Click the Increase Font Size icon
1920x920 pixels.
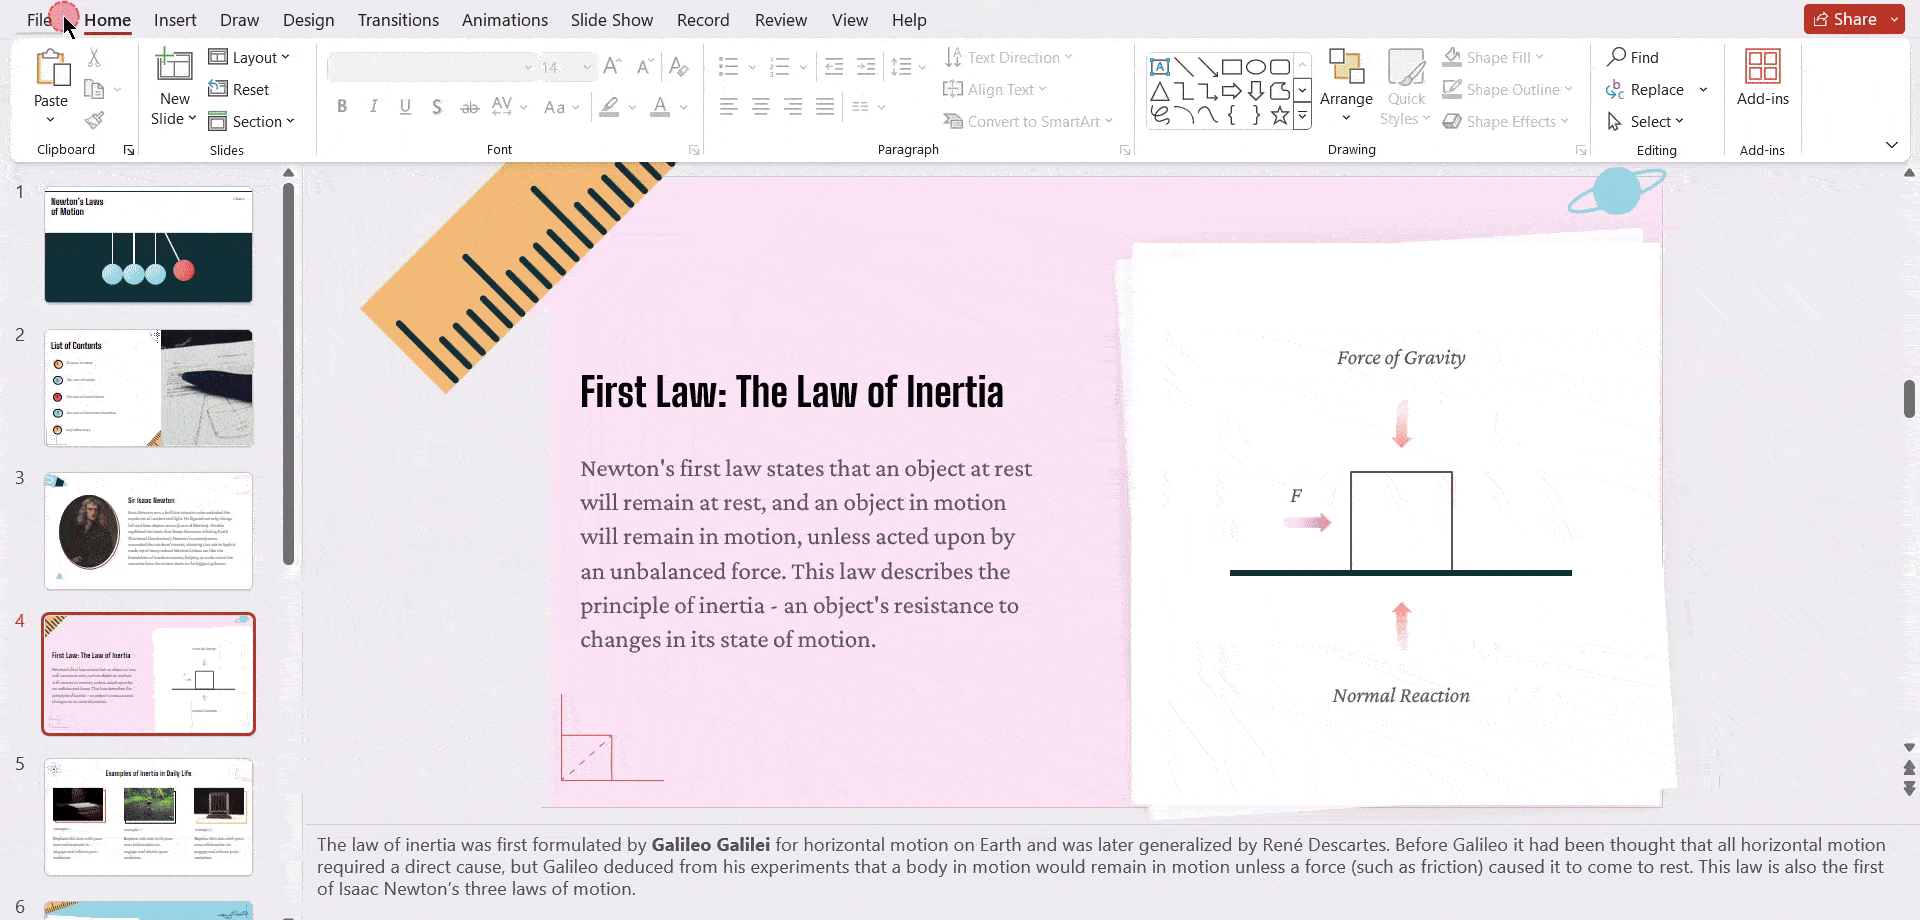612,66
